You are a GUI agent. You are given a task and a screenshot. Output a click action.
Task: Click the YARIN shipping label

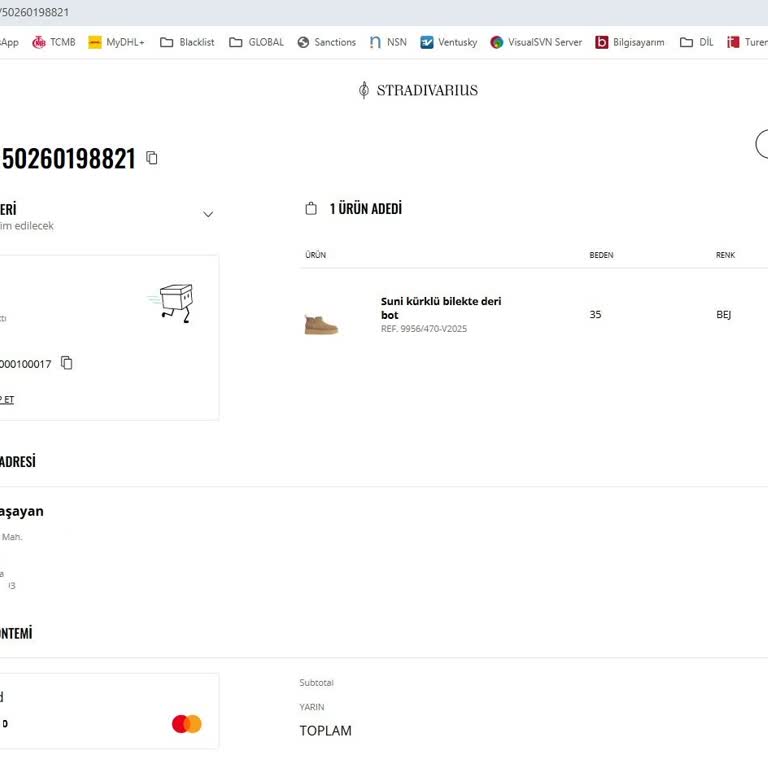[312, 707]
